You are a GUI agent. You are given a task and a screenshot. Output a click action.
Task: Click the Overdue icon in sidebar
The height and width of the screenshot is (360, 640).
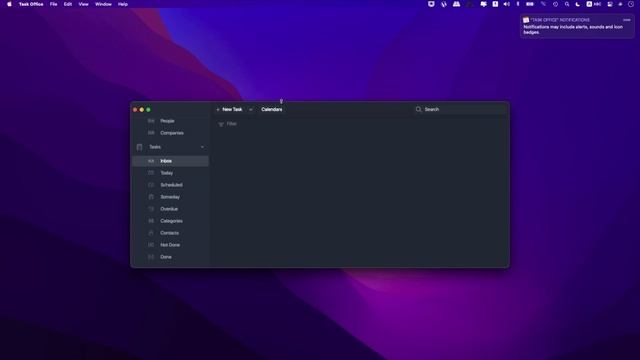(x=151, y=209)
